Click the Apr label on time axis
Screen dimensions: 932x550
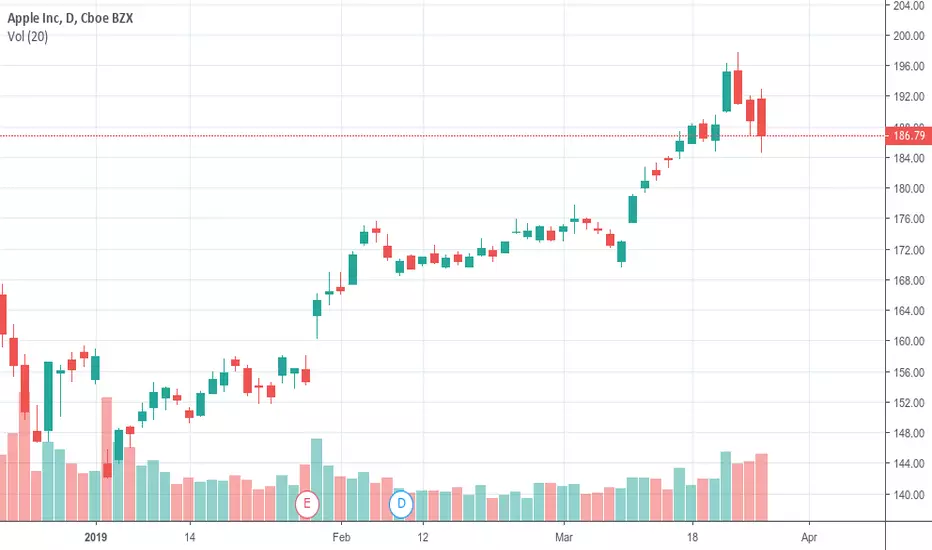[809, 538]
